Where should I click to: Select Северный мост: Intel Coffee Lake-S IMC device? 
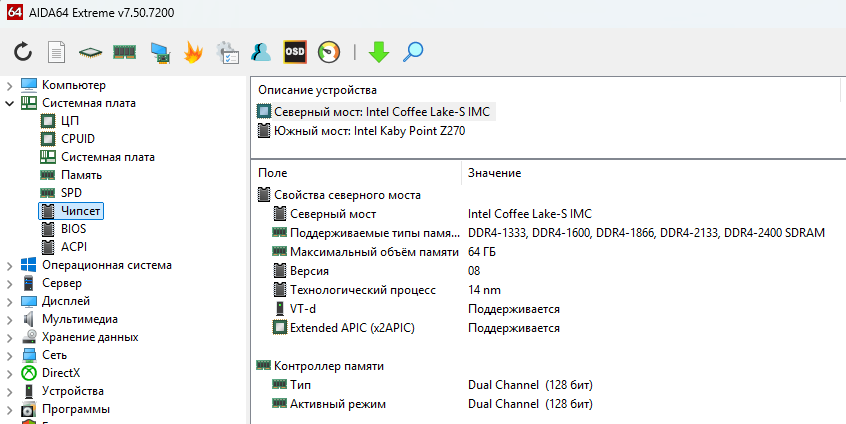(x=375, y=112)
